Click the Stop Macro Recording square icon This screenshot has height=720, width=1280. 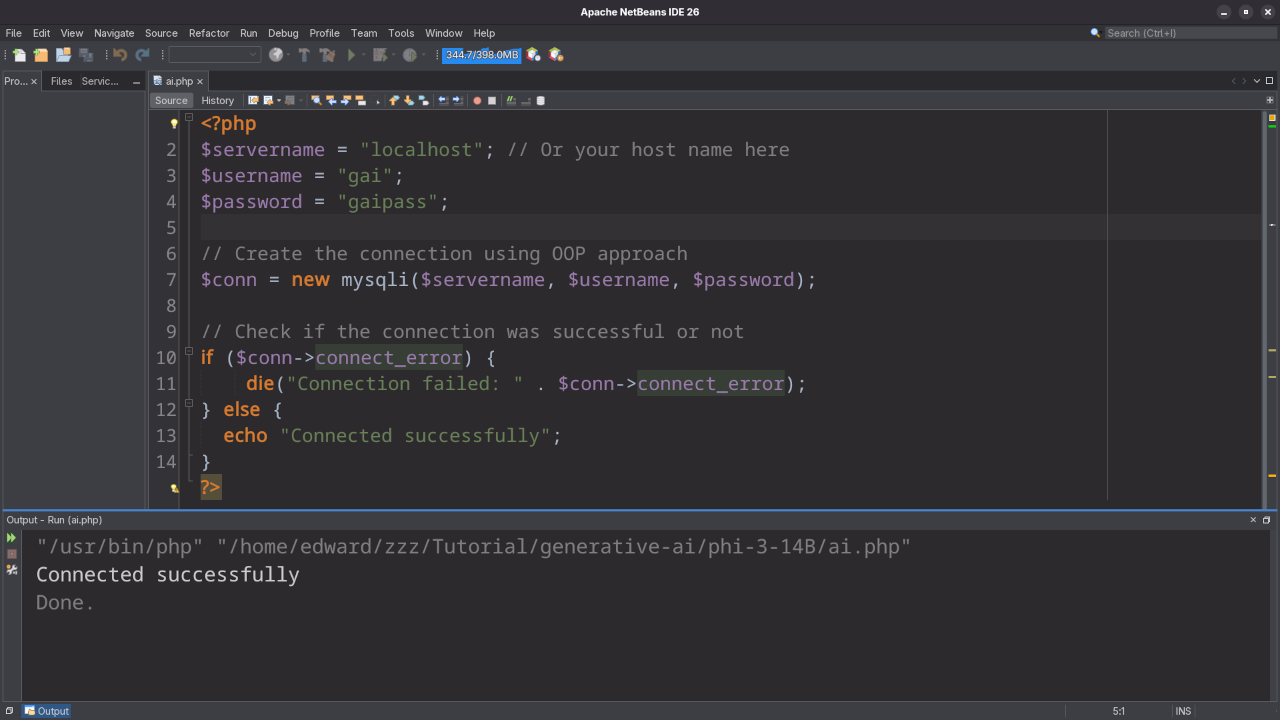[x=492, y=100]
